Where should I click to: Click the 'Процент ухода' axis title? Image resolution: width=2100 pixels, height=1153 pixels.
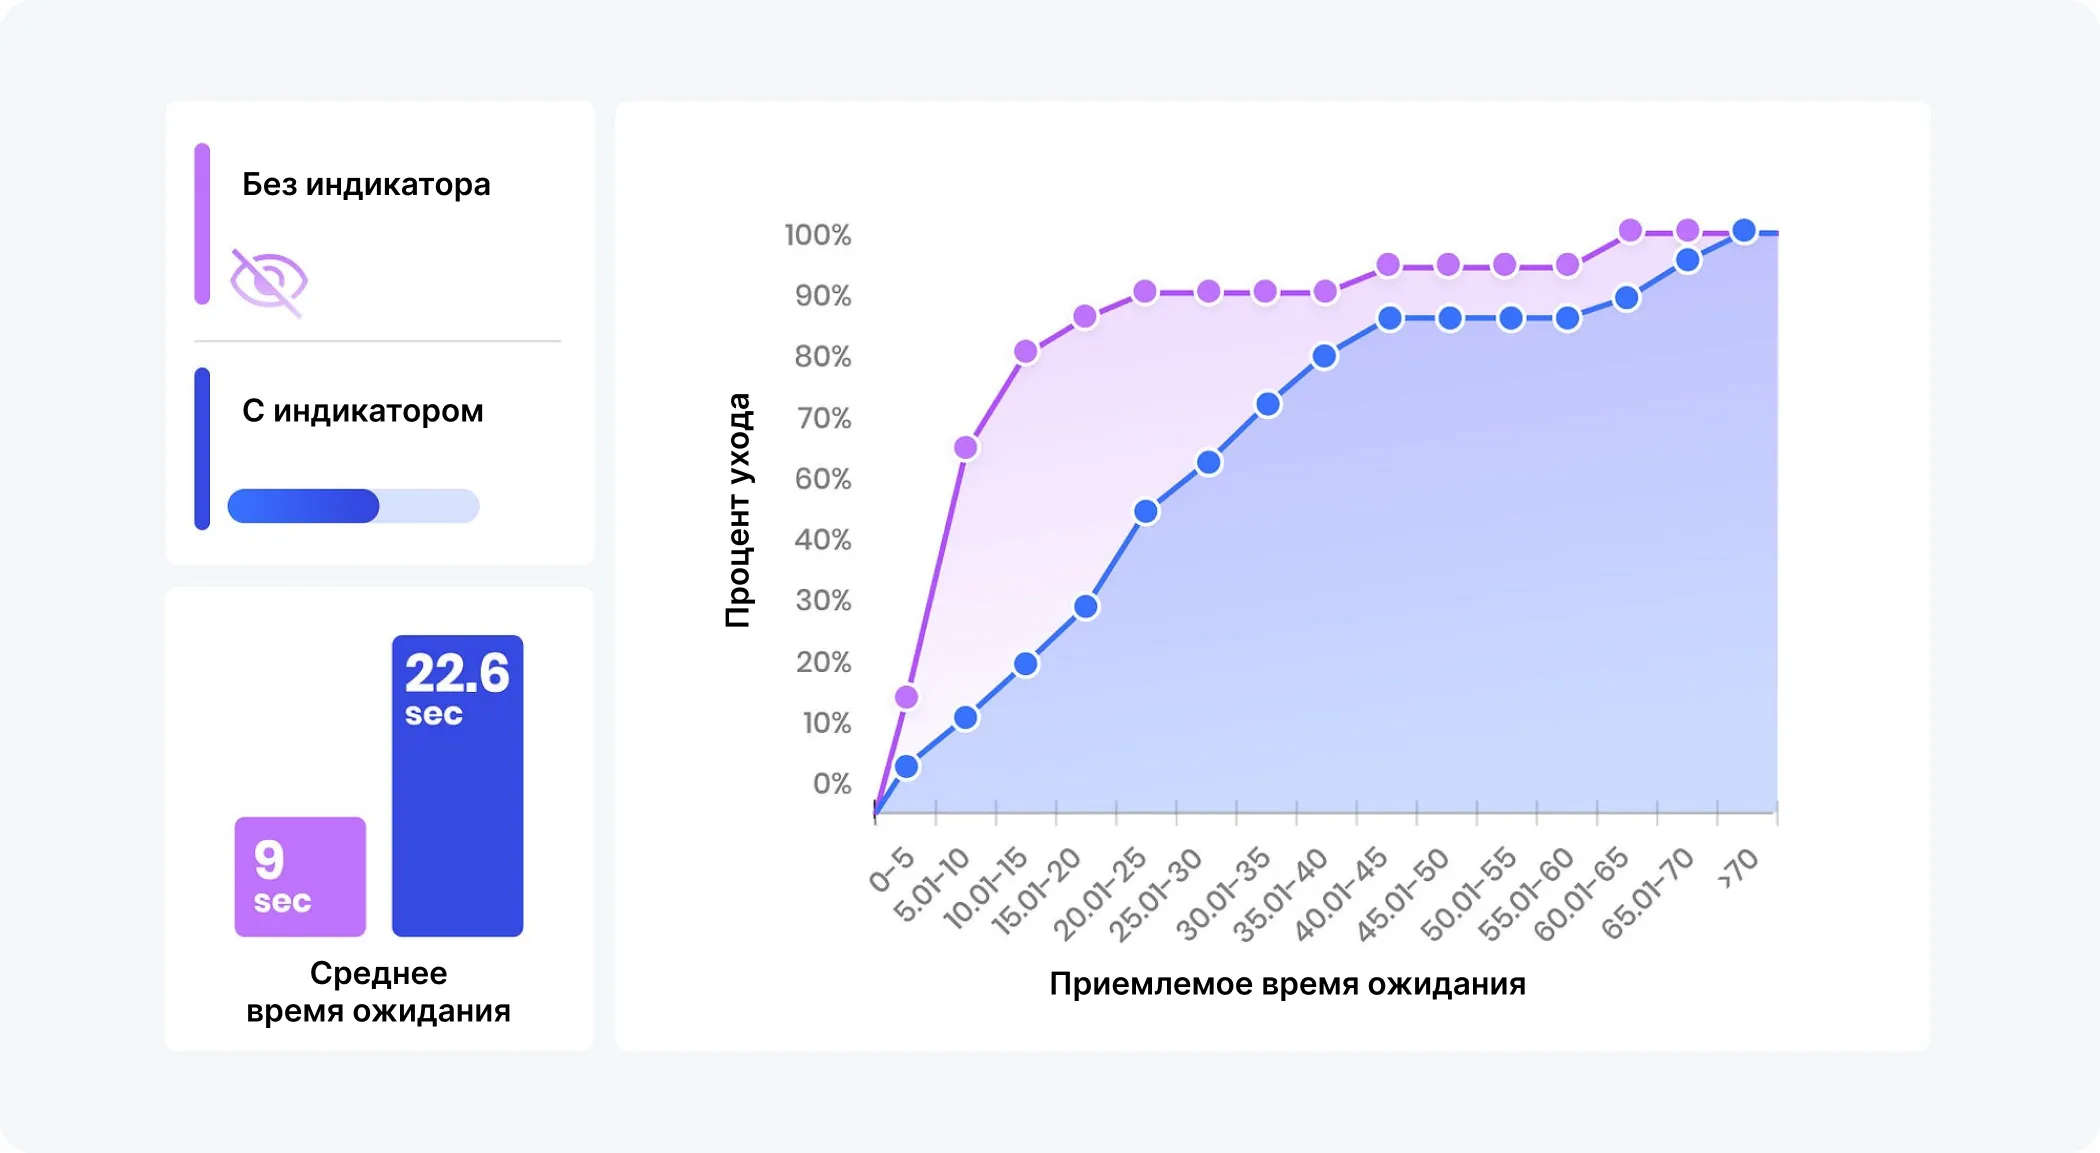point(738,510)
